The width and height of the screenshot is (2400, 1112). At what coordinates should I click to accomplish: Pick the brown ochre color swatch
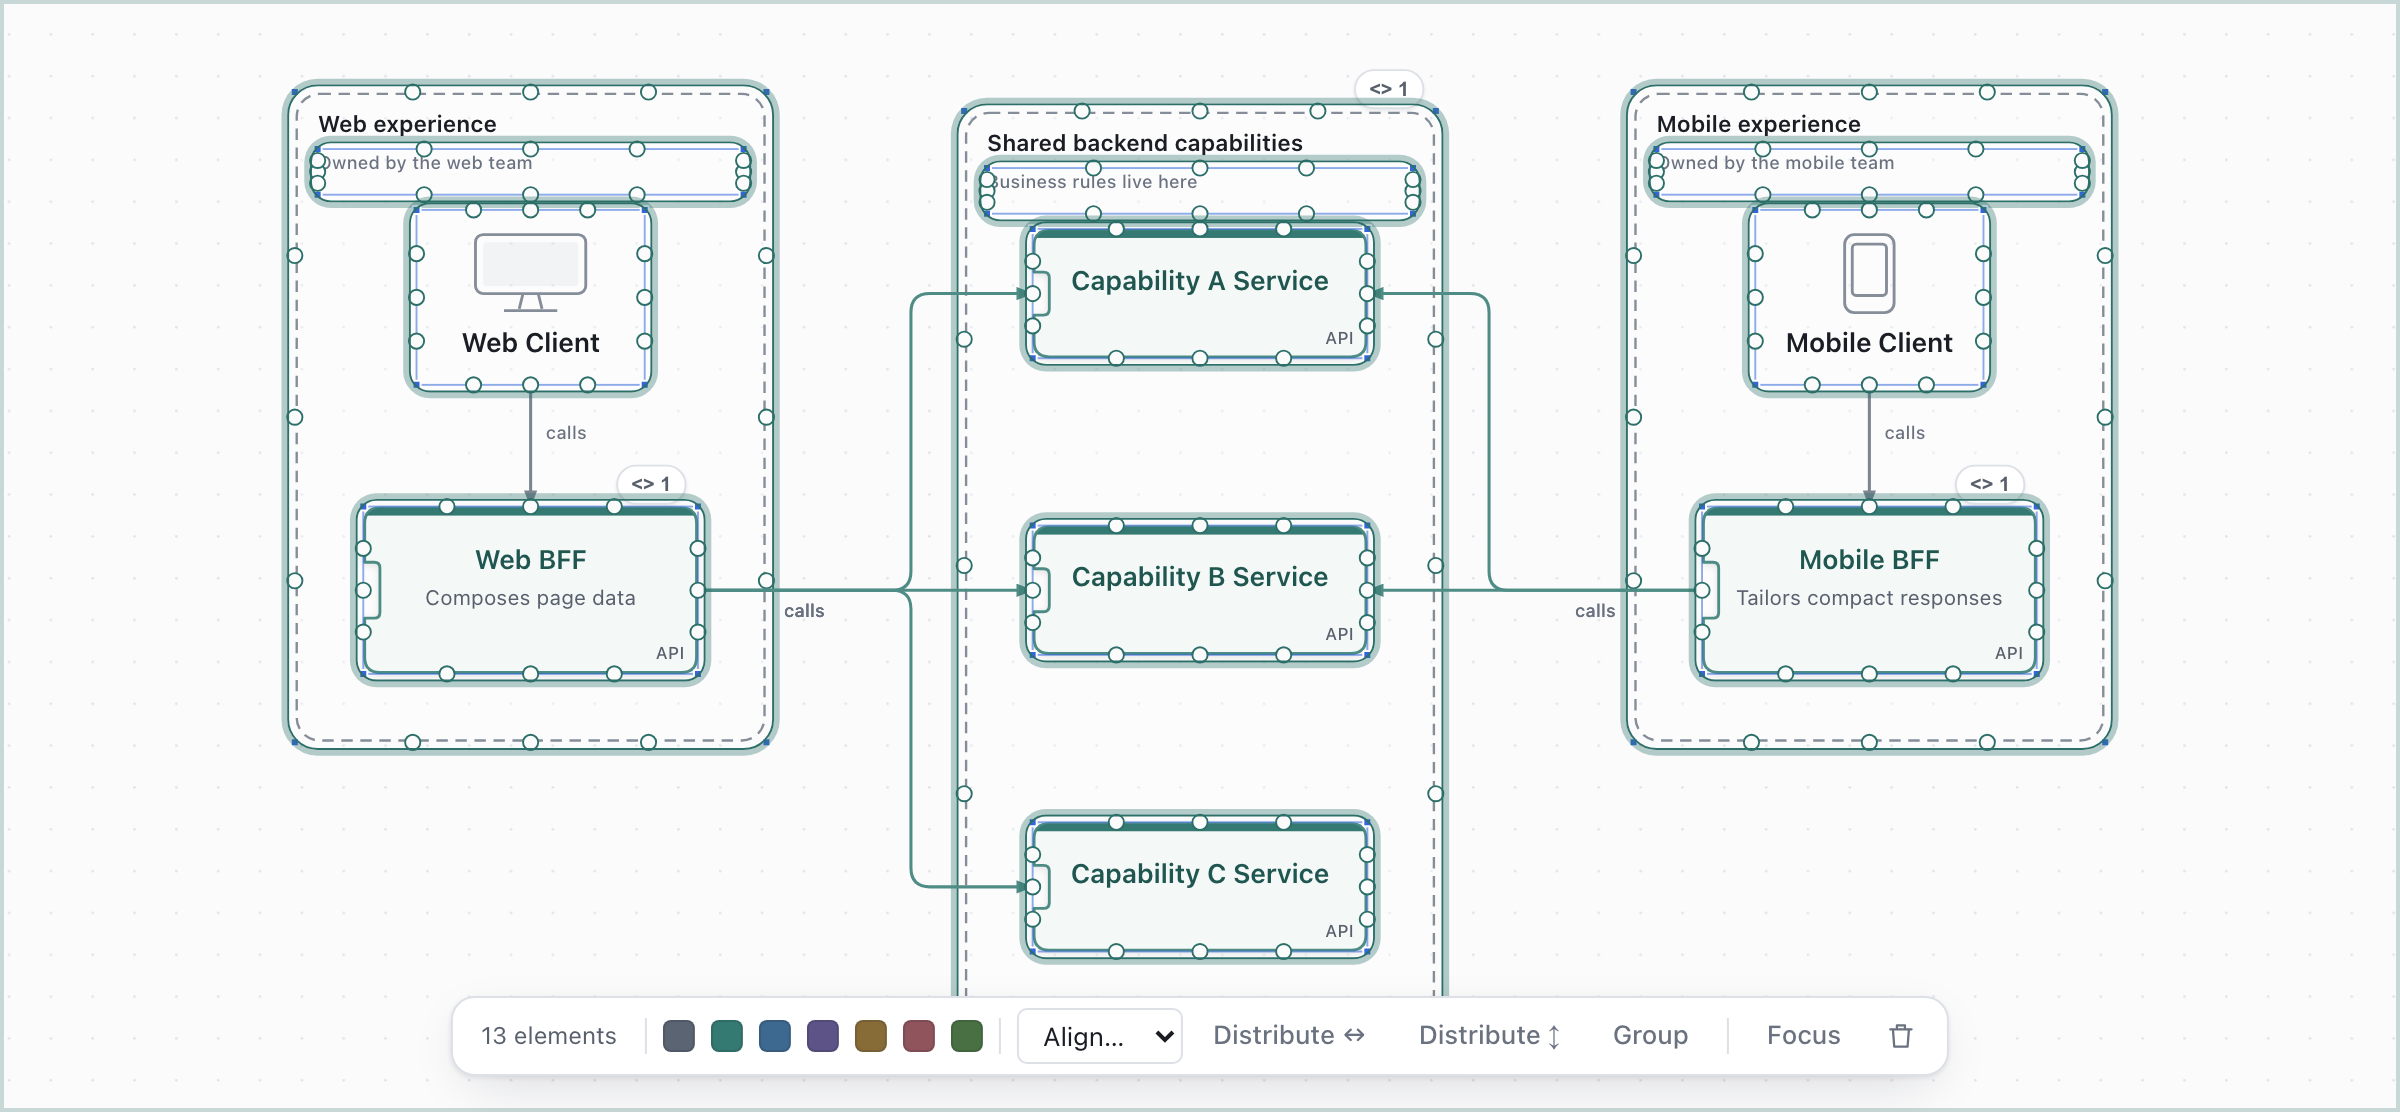tap(871, 1036)
